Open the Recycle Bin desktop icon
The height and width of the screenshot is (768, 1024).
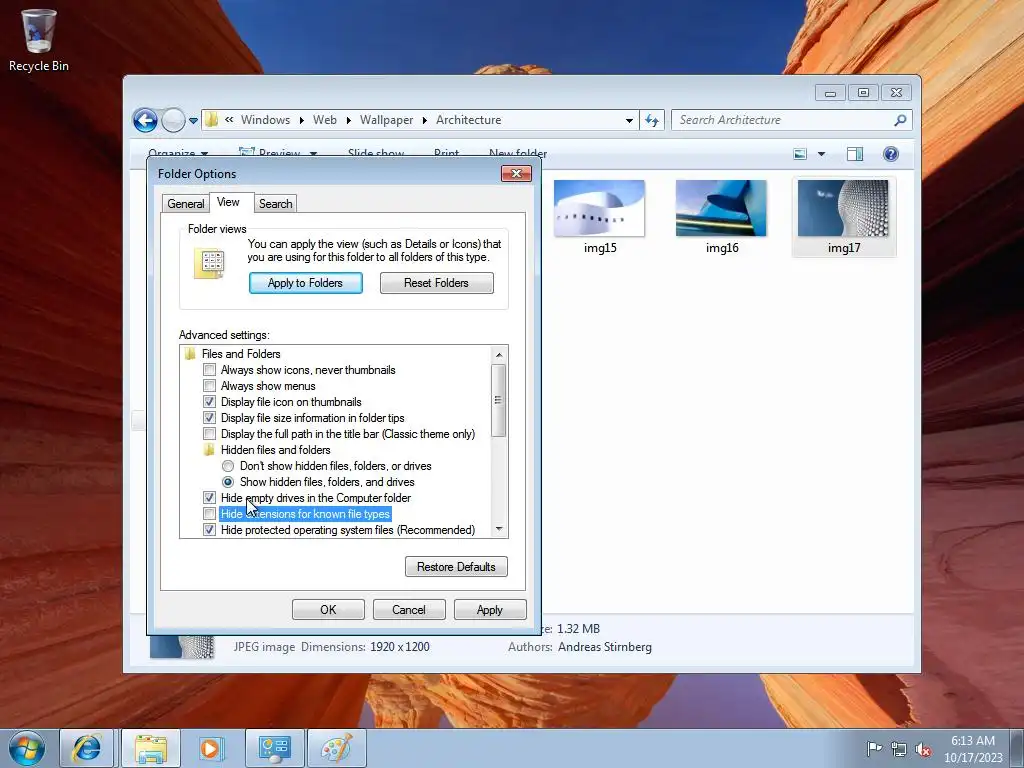point(39,40)
